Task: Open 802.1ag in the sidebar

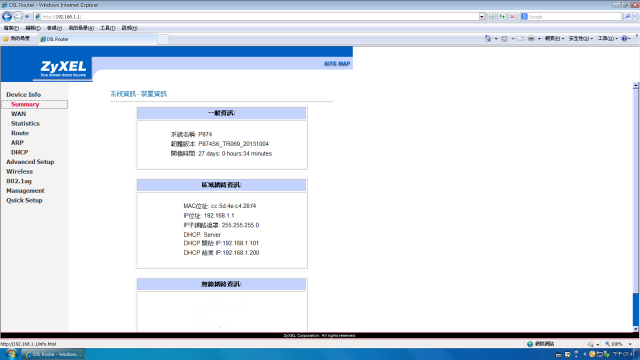Action: (x=19, y=181)
